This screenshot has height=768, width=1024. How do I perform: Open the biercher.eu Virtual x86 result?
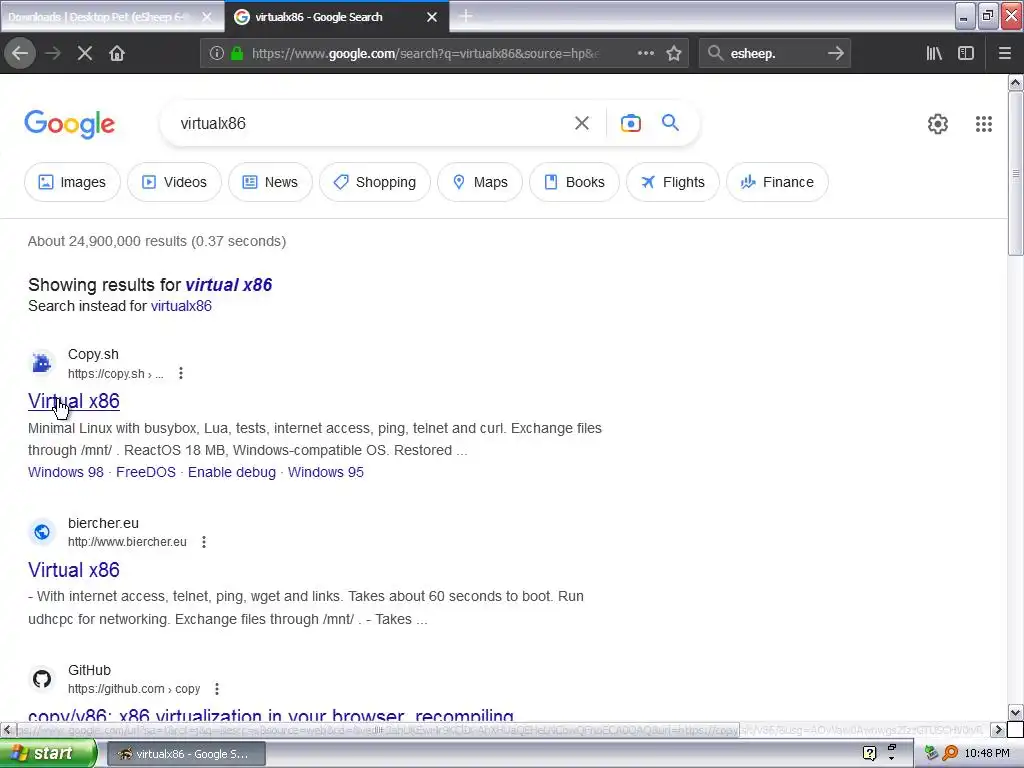pyautogui.click(x=74, y=569)
